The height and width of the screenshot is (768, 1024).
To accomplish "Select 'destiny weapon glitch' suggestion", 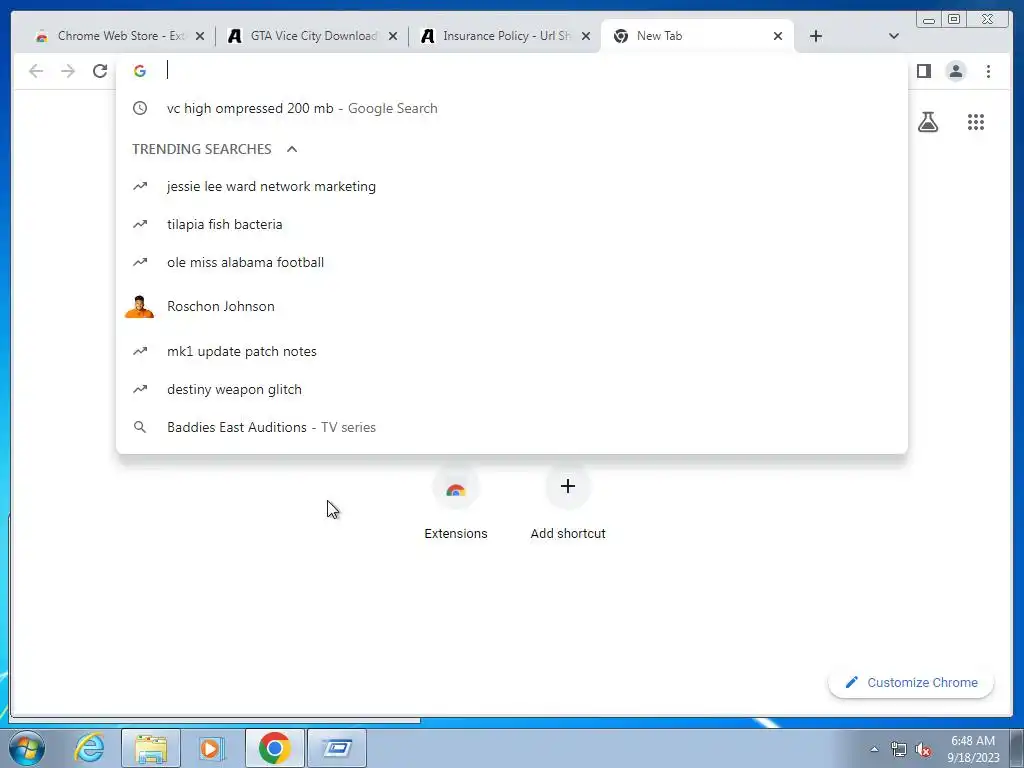I will point(511,390).
